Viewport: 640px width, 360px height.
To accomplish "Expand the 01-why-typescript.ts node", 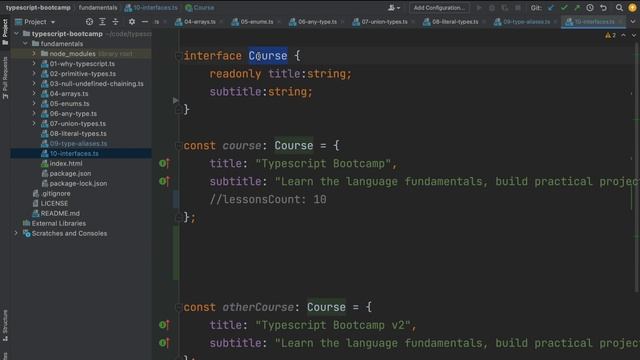I will (34, 64).
